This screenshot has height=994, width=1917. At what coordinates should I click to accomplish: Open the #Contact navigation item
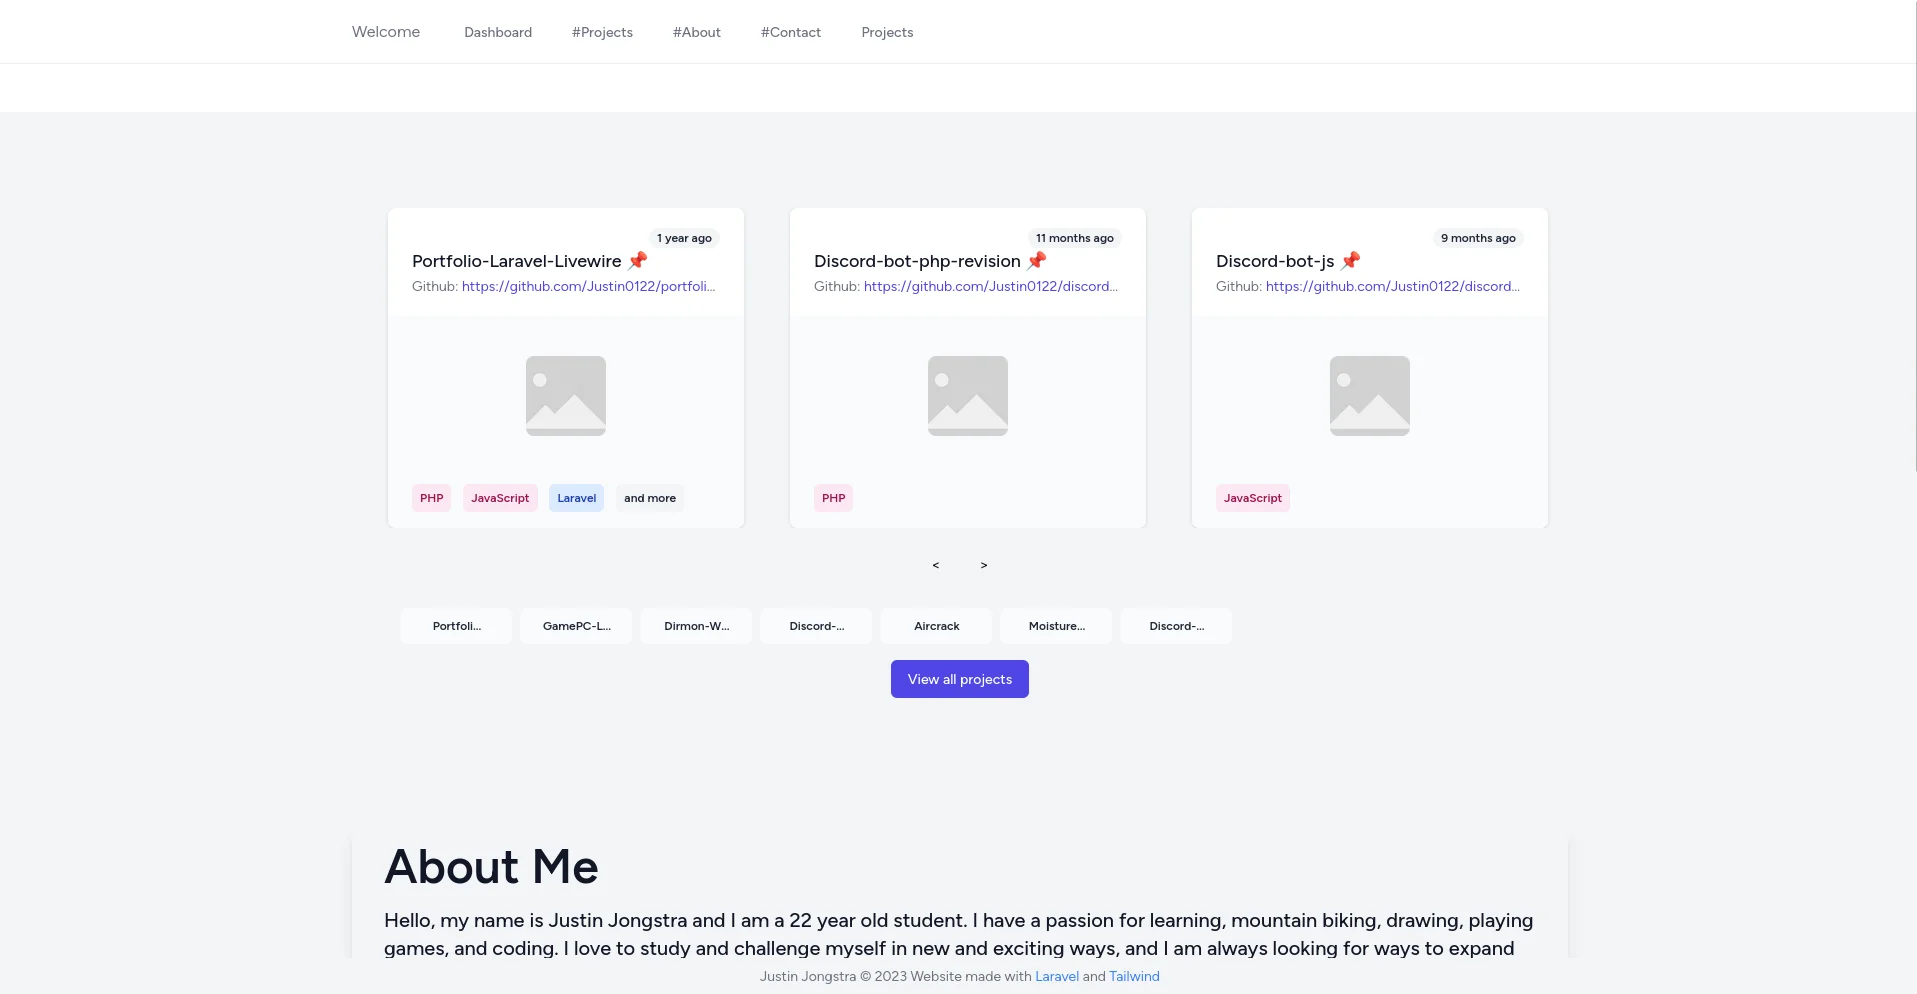click(790, 31)
